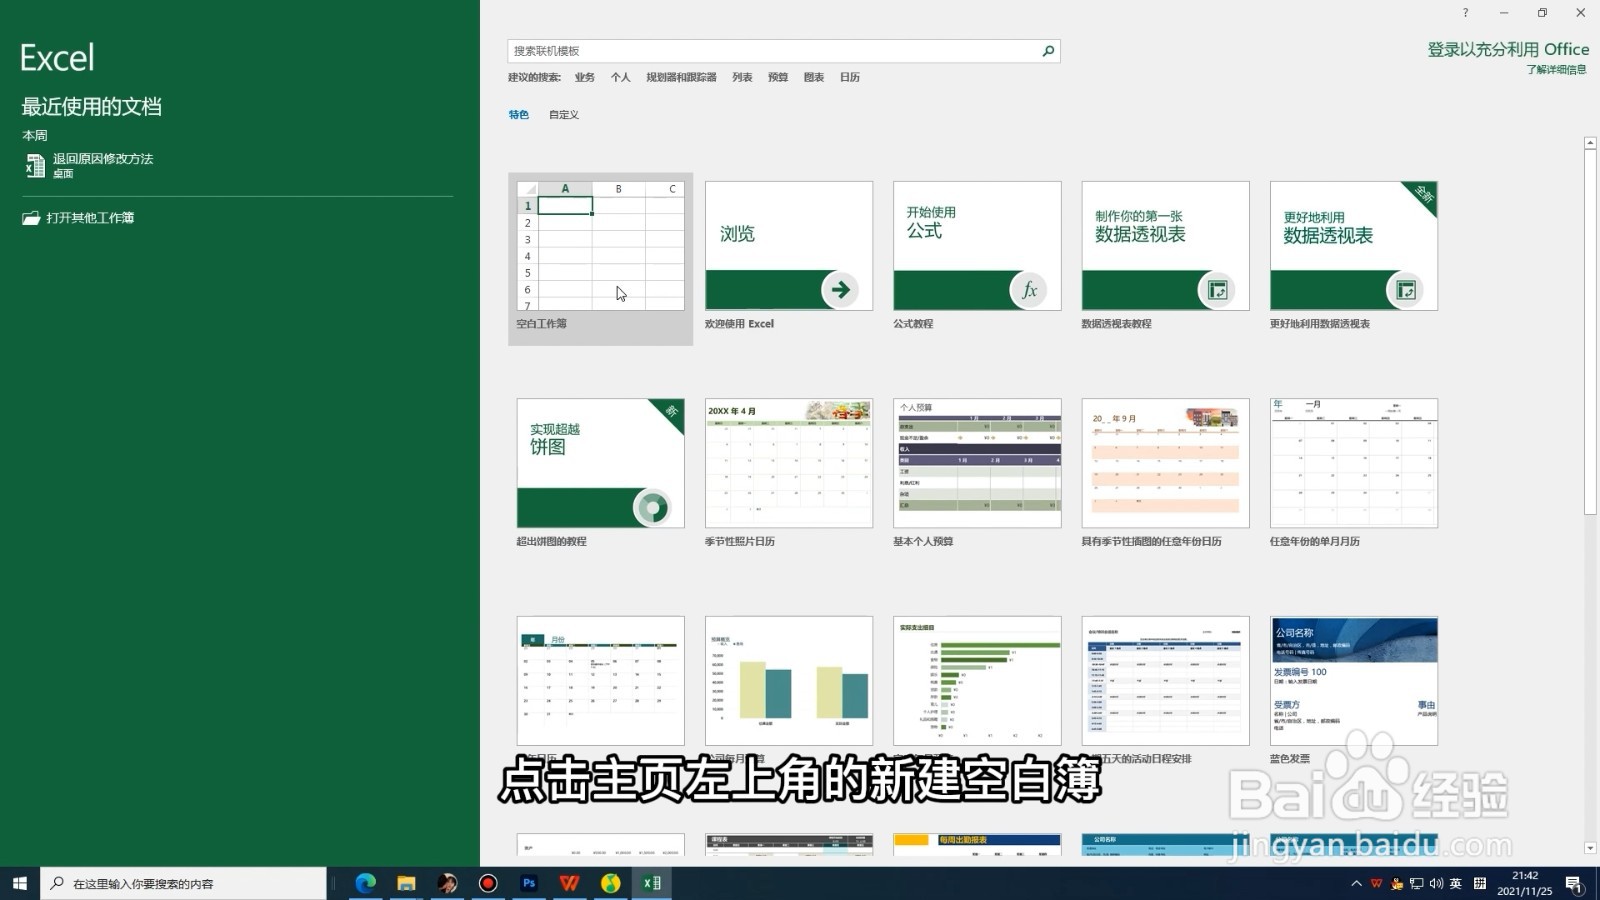Click the volume speaker tray icon
The width and height of the screenshot is (1600, 900).
click(x=1436, y=883)
